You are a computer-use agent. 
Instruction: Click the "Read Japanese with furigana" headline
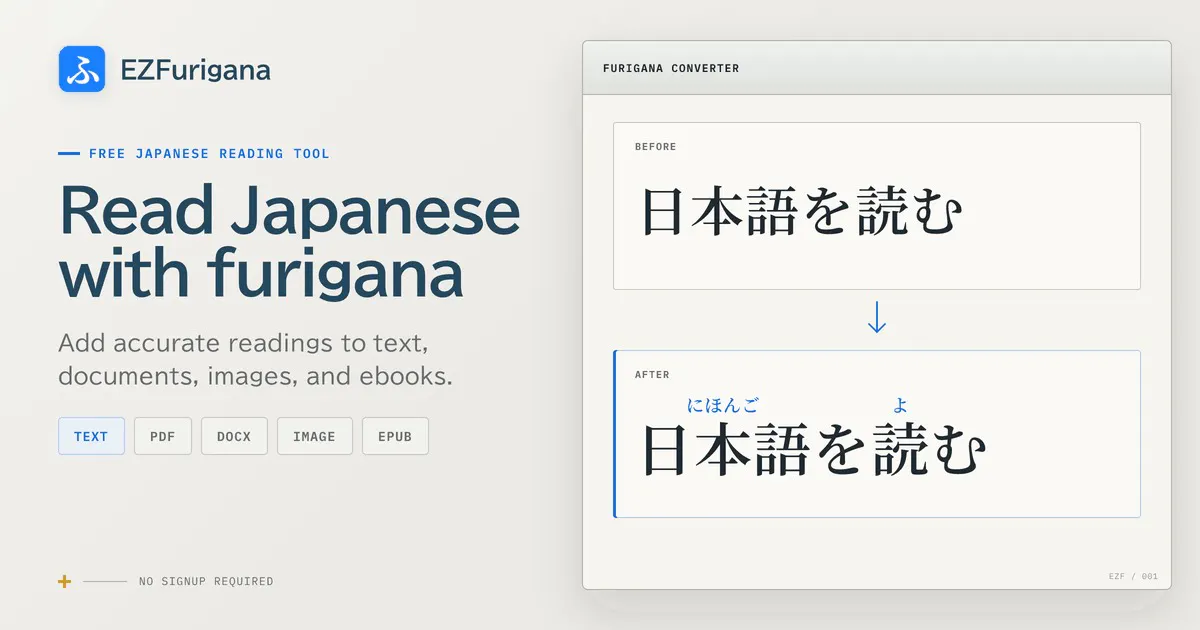point(290,241)
